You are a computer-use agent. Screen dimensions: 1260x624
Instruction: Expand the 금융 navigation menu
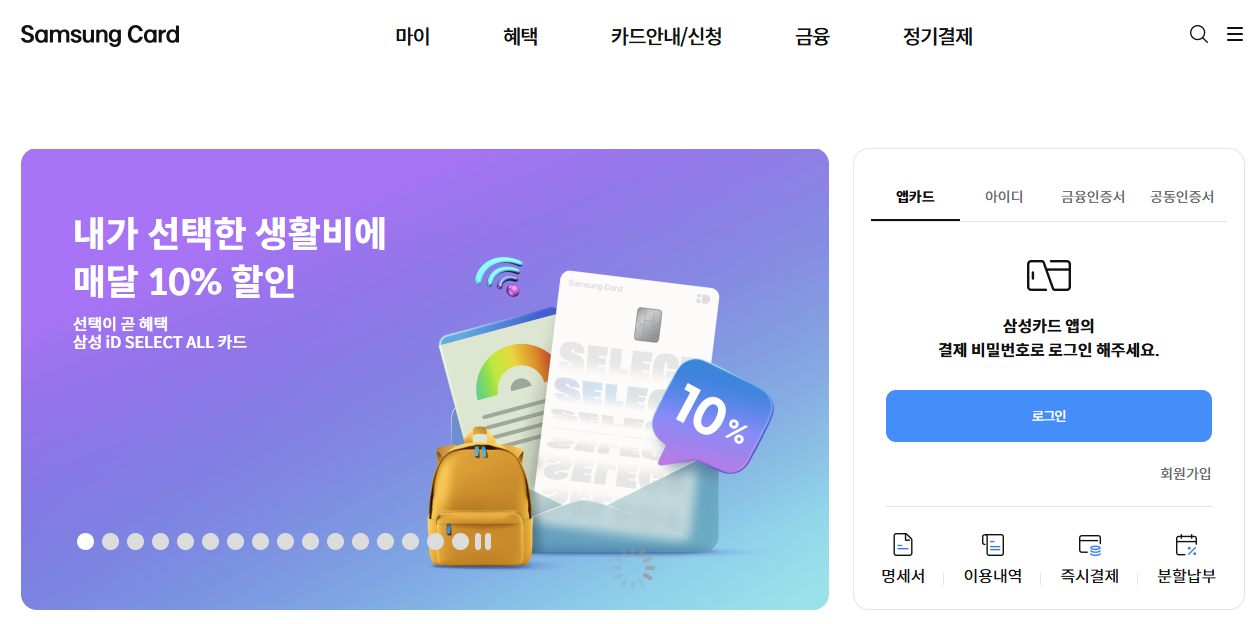coord(812,37)
